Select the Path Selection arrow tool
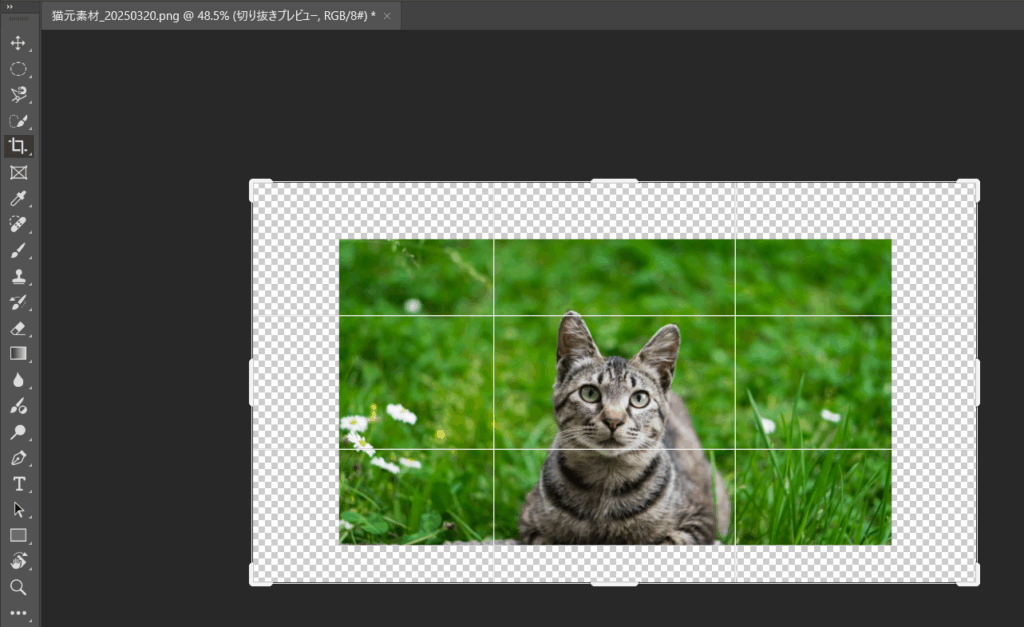 pyautogui.click(x=18, y=509)
